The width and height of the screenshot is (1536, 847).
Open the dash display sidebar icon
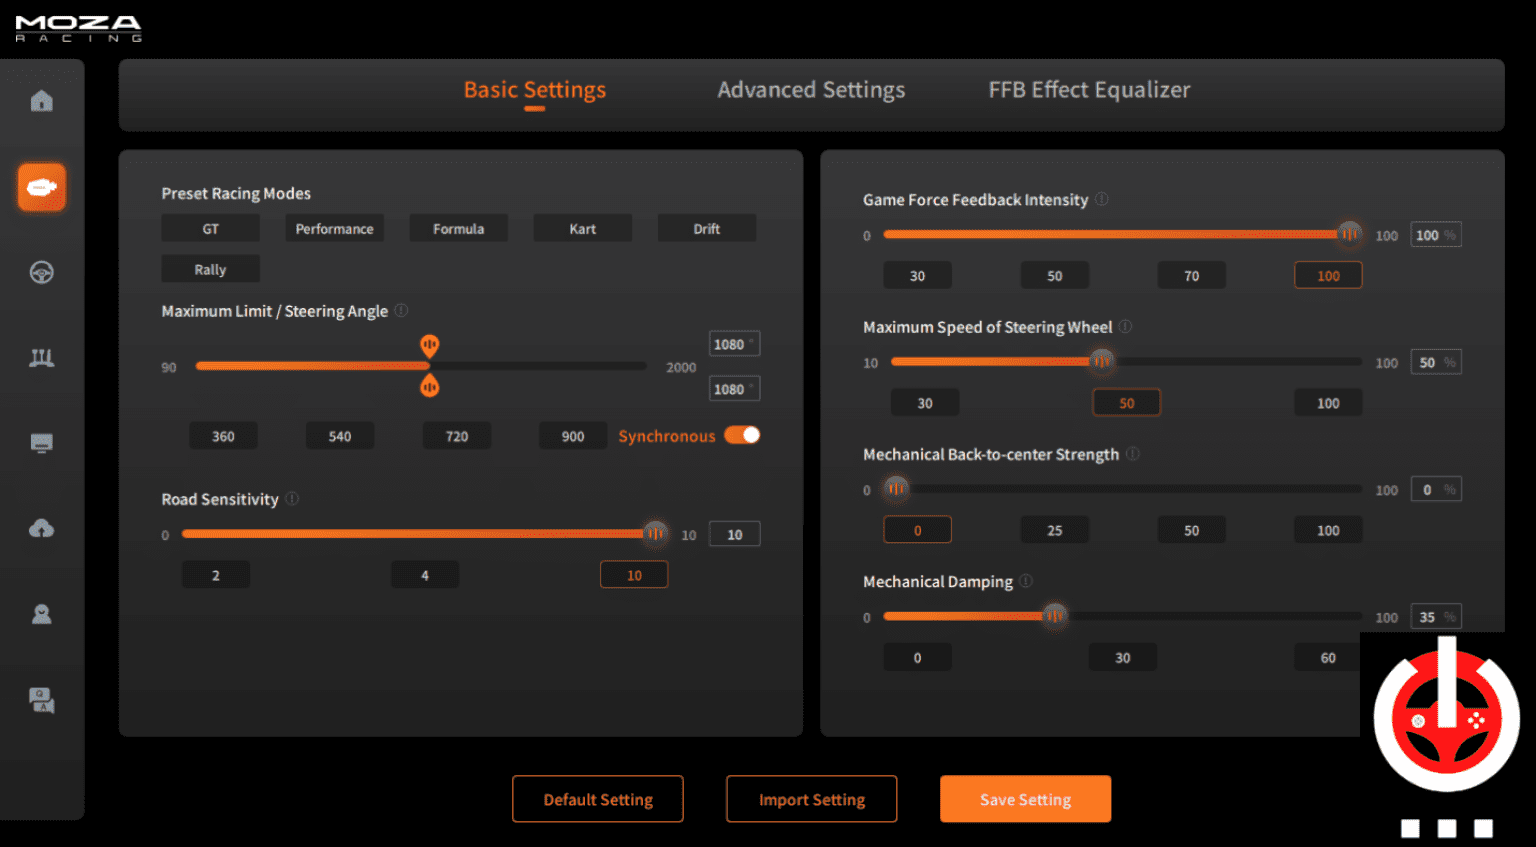pos(41,443)
